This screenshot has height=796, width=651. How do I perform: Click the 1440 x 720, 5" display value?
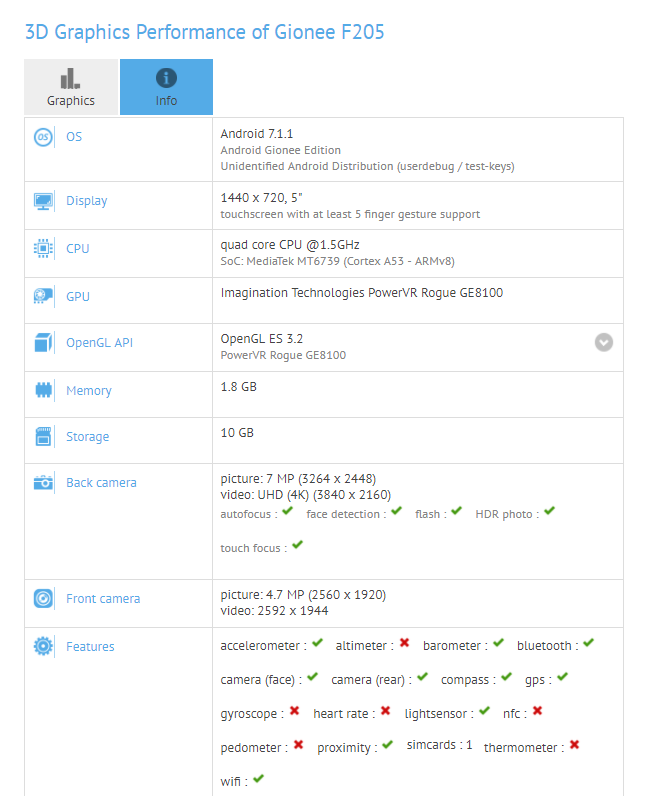click(262, 198)
